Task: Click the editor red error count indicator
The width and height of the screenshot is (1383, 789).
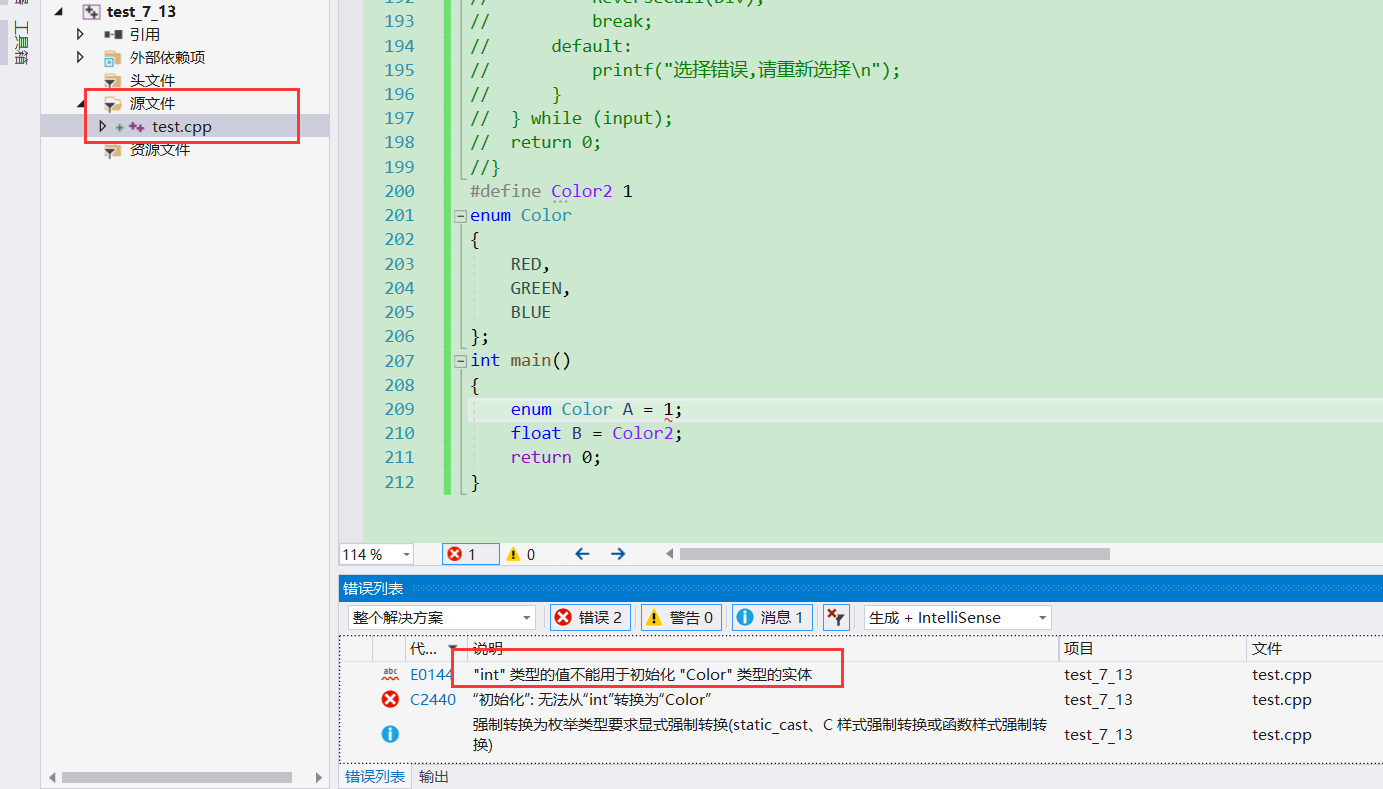Action: click(x=470, y=554)
